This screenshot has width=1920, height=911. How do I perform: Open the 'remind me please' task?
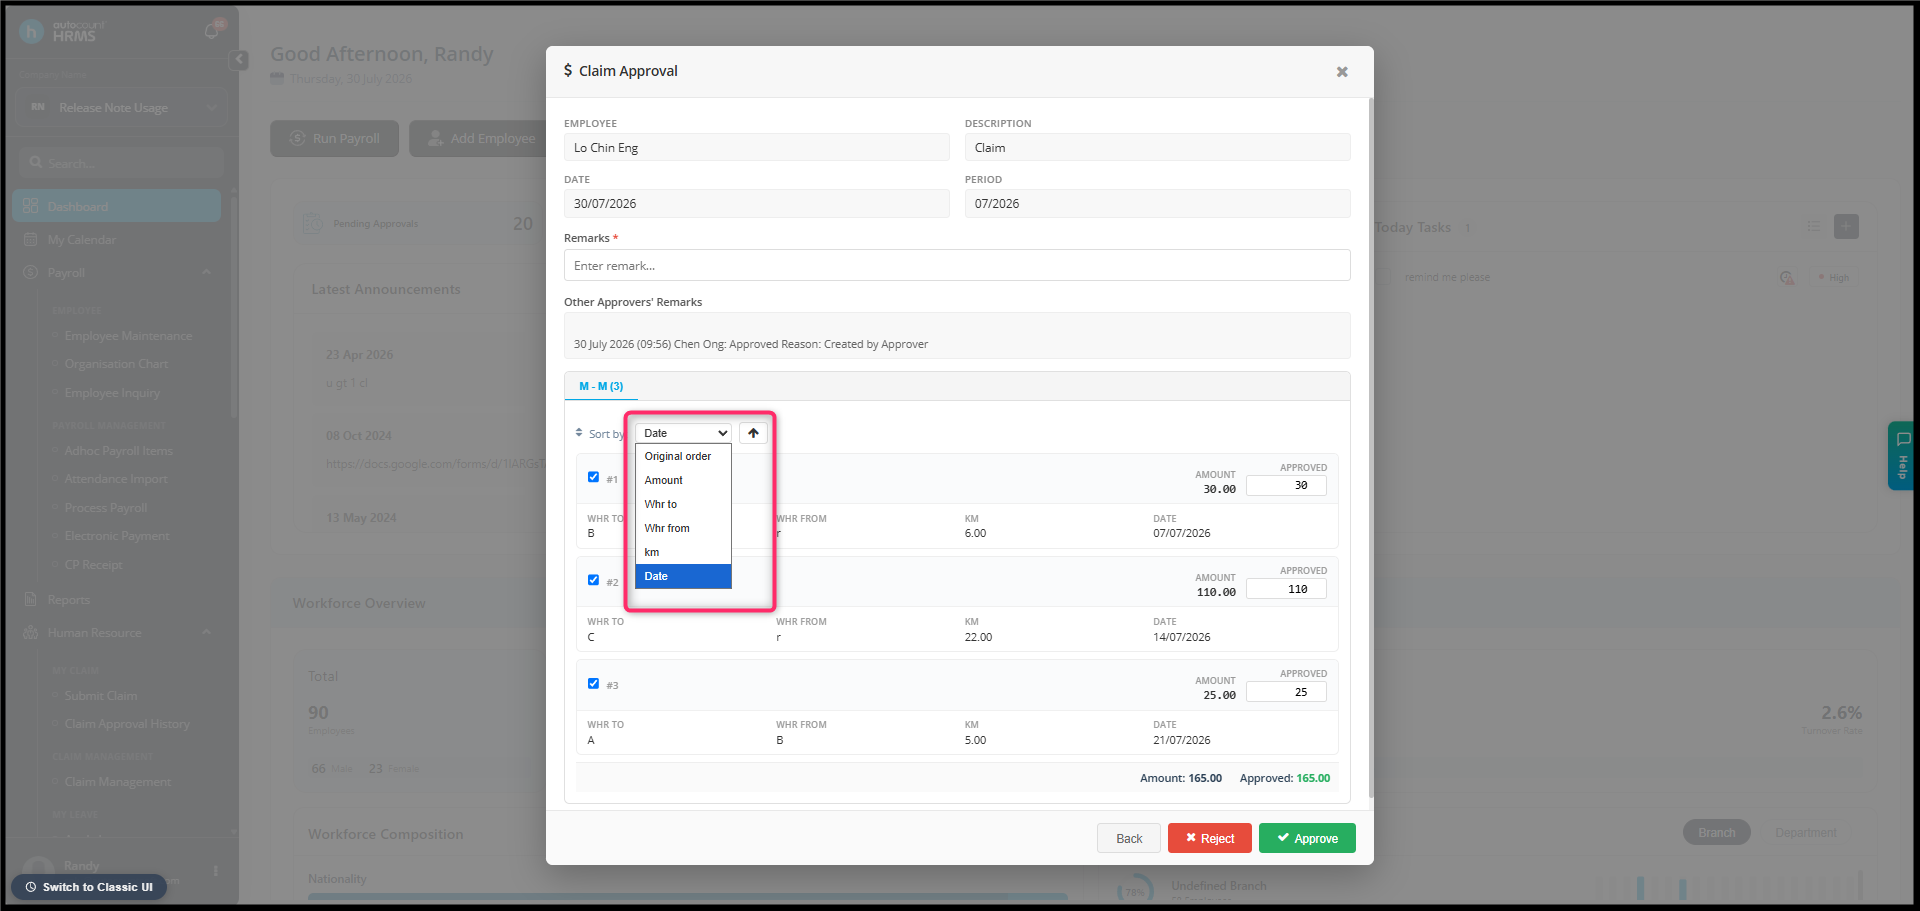[1446, 278]
